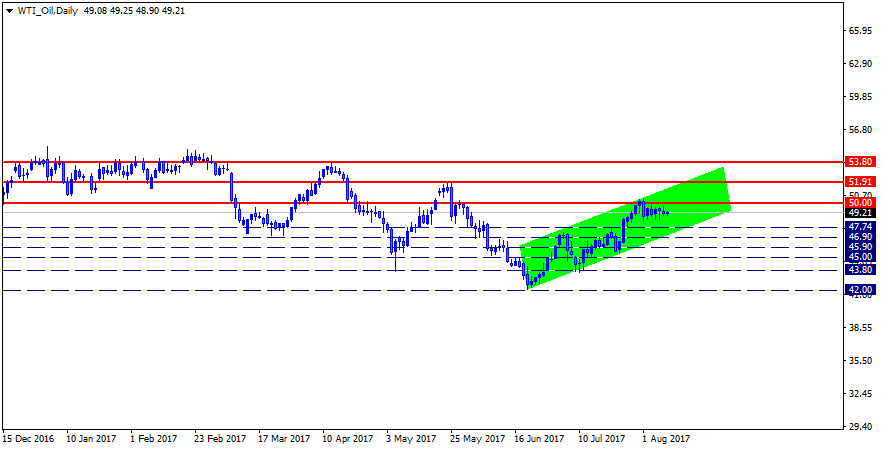
Task: Open the chart menu triangle beside WTI_Oil
Action: click(9, 9)
